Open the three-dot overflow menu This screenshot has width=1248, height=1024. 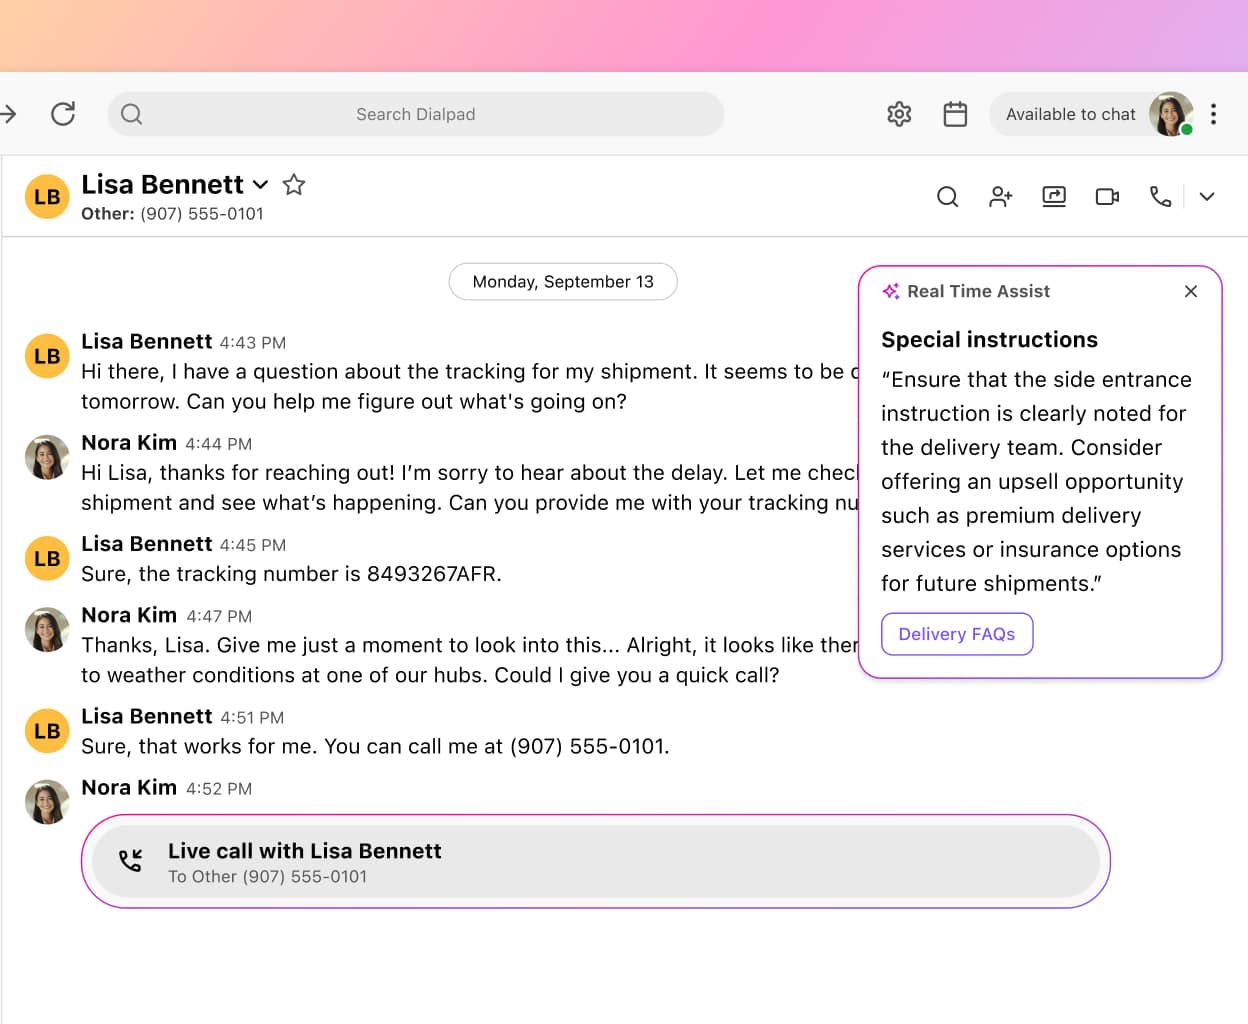(1213, 114)
